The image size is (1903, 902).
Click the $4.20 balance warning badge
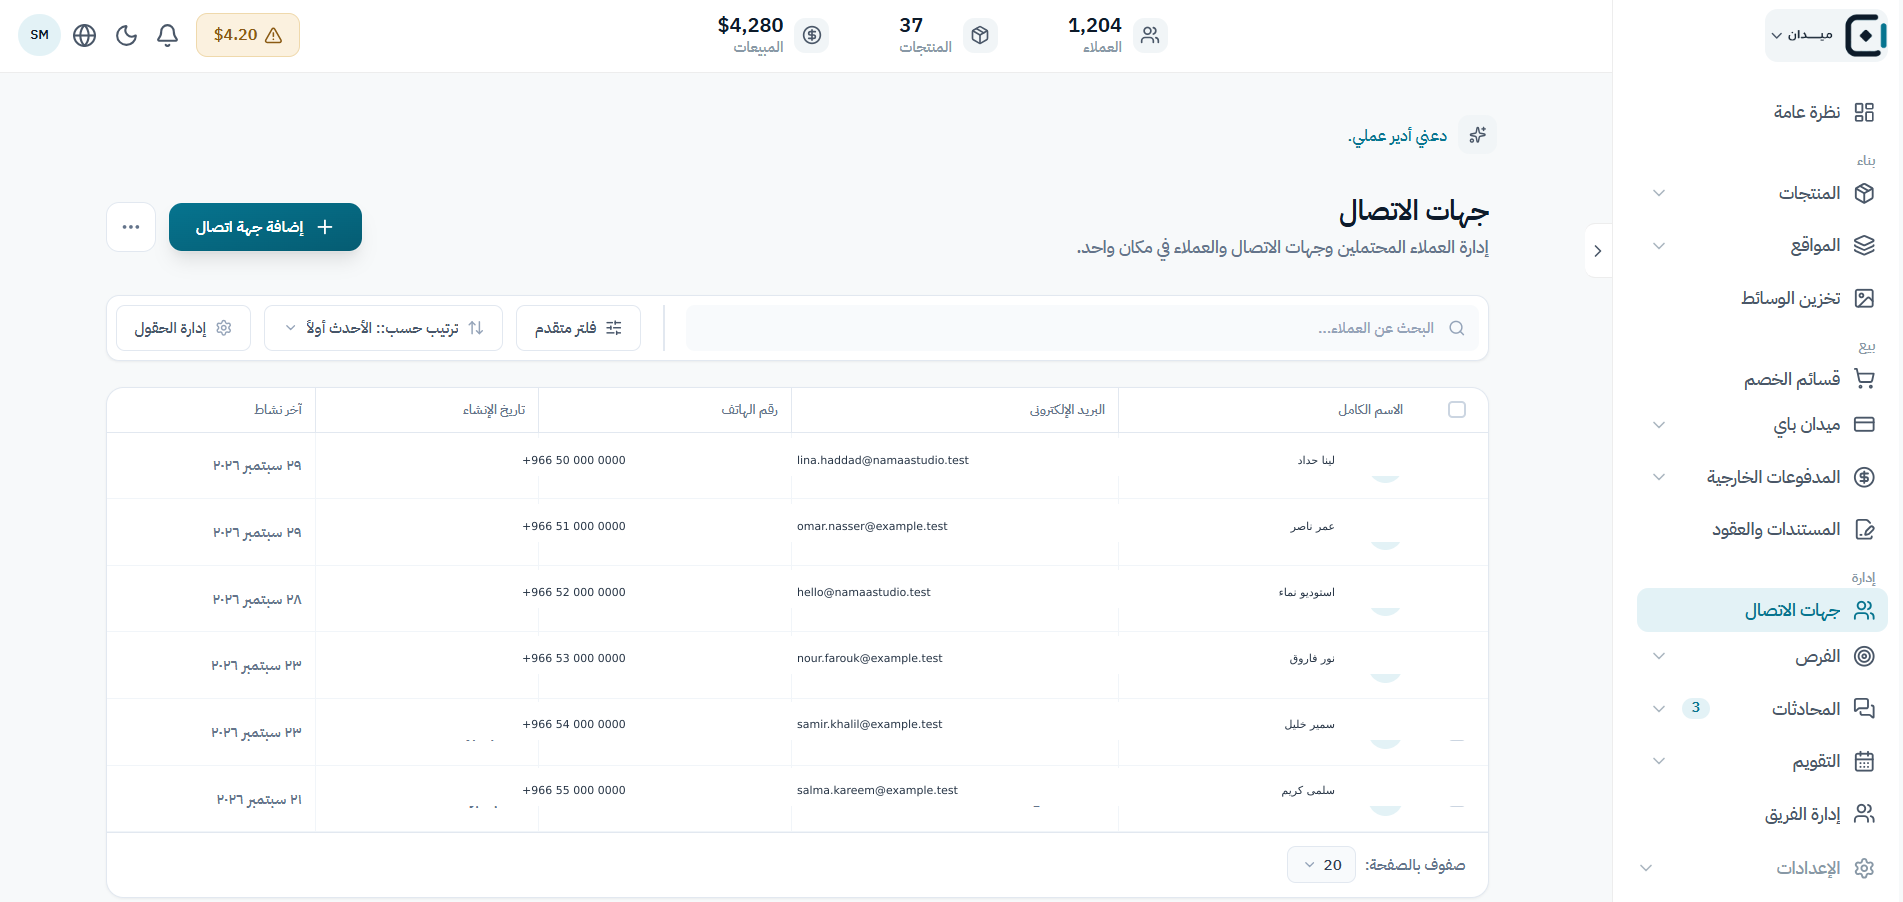click(248, 35)
